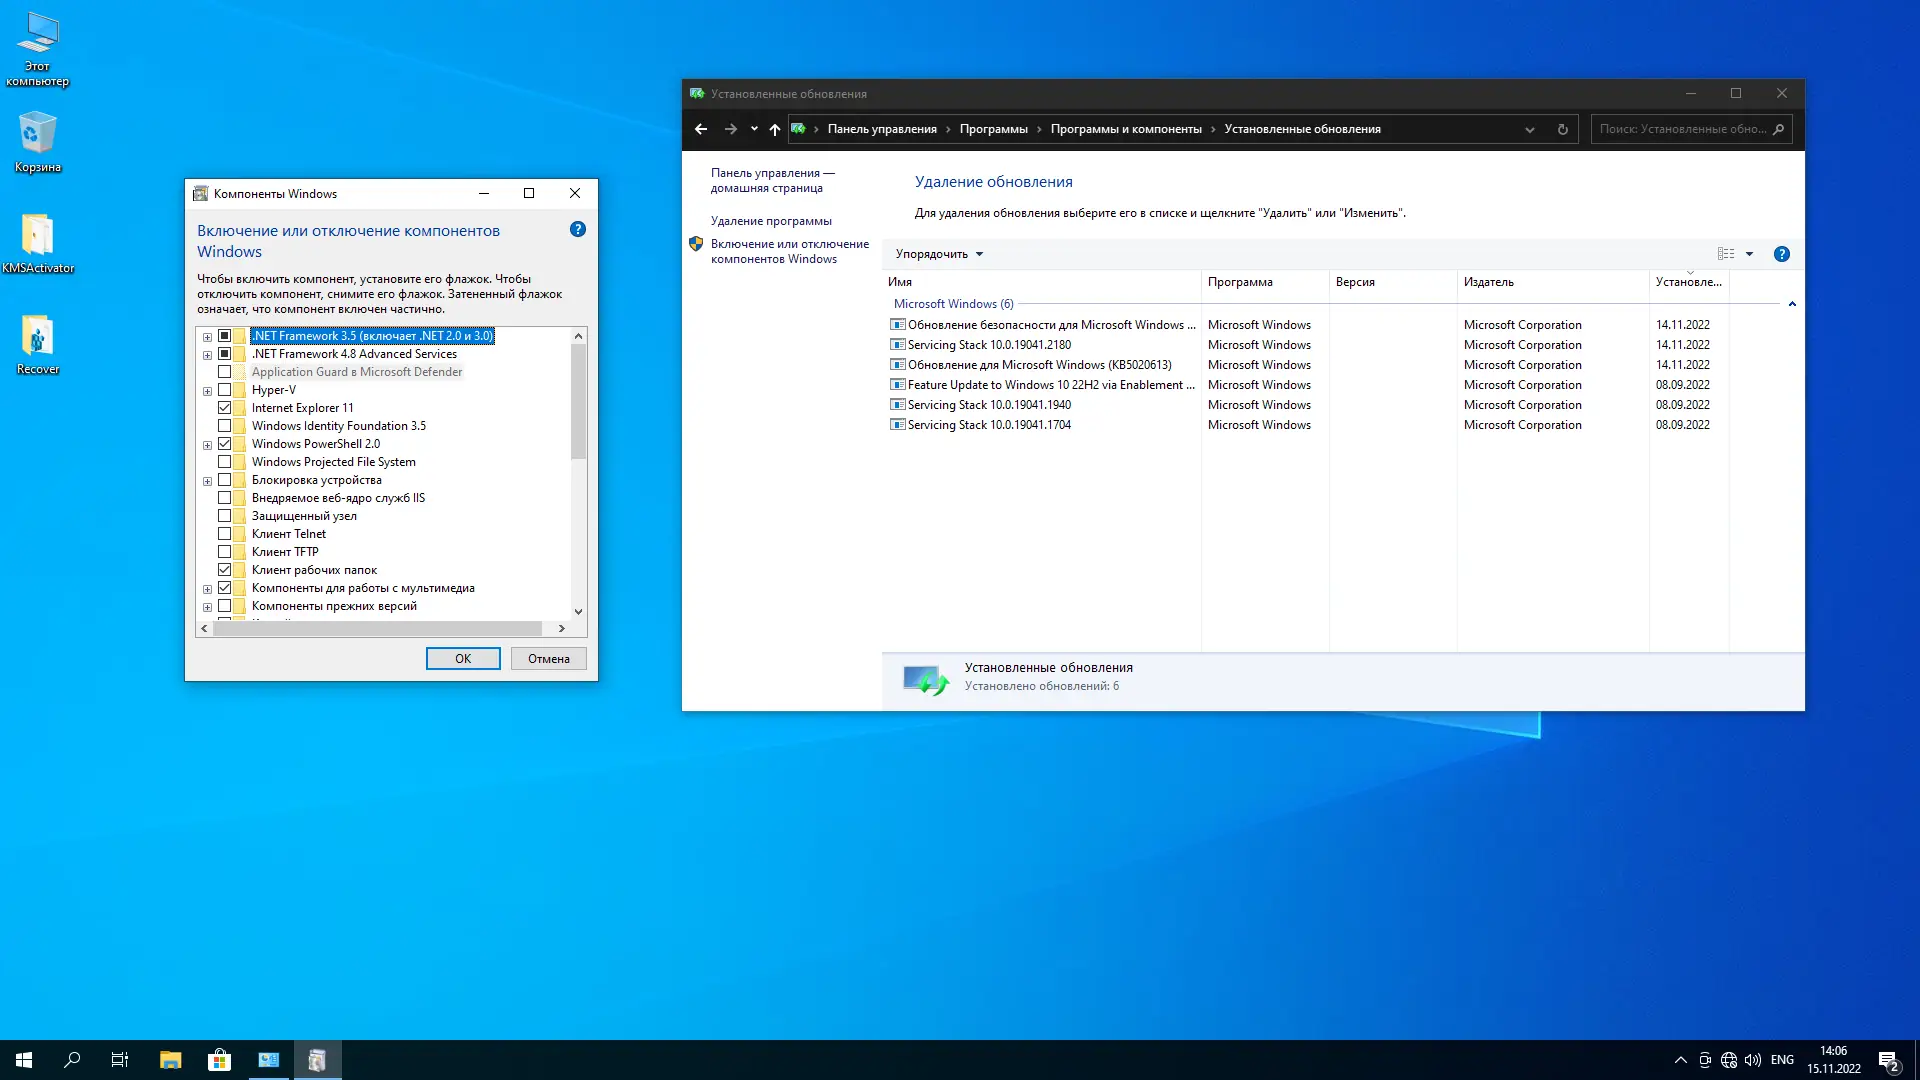Click the help icon in the updates toolbar
Screen dimensions: 1920x1080
point(1781,254)
